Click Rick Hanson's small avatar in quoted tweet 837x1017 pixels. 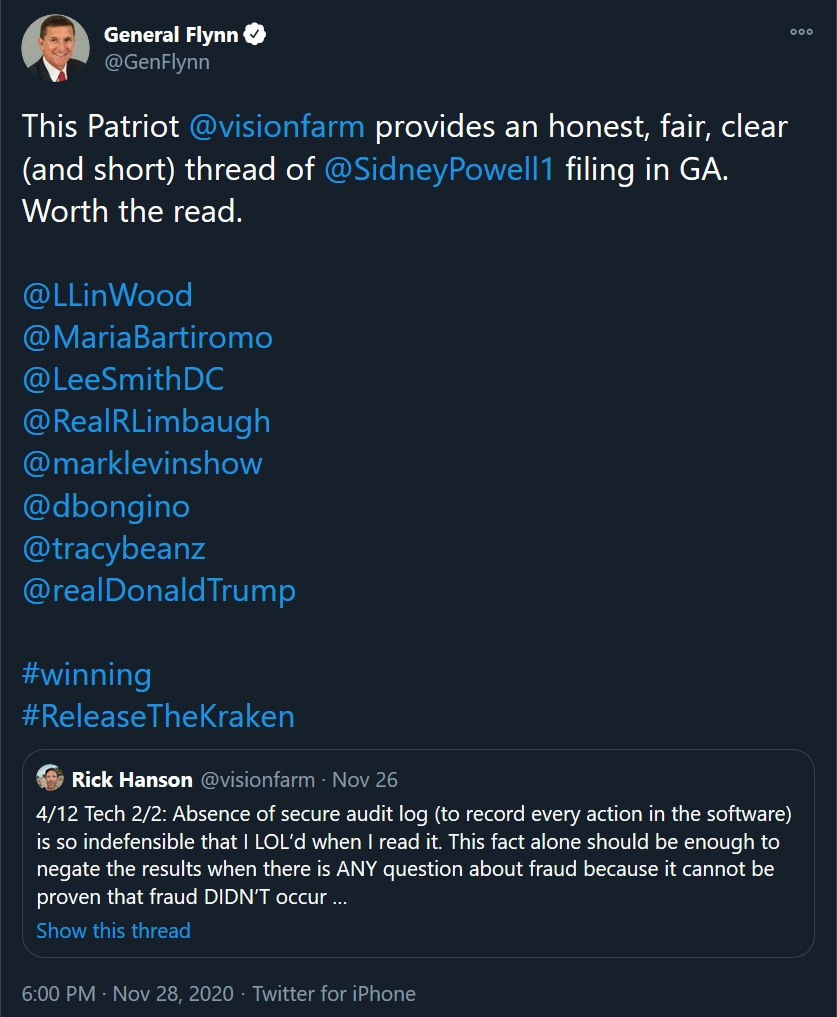pyautogui.click(x=50, y=779)
